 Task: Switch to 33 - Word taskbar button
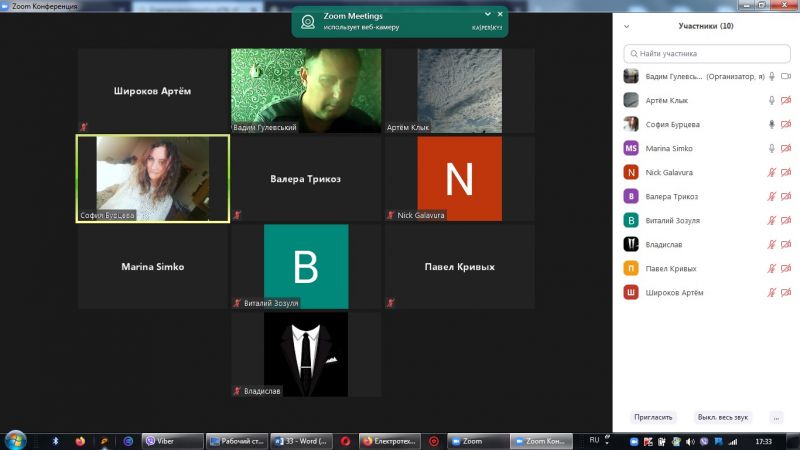tap(302, 441)
